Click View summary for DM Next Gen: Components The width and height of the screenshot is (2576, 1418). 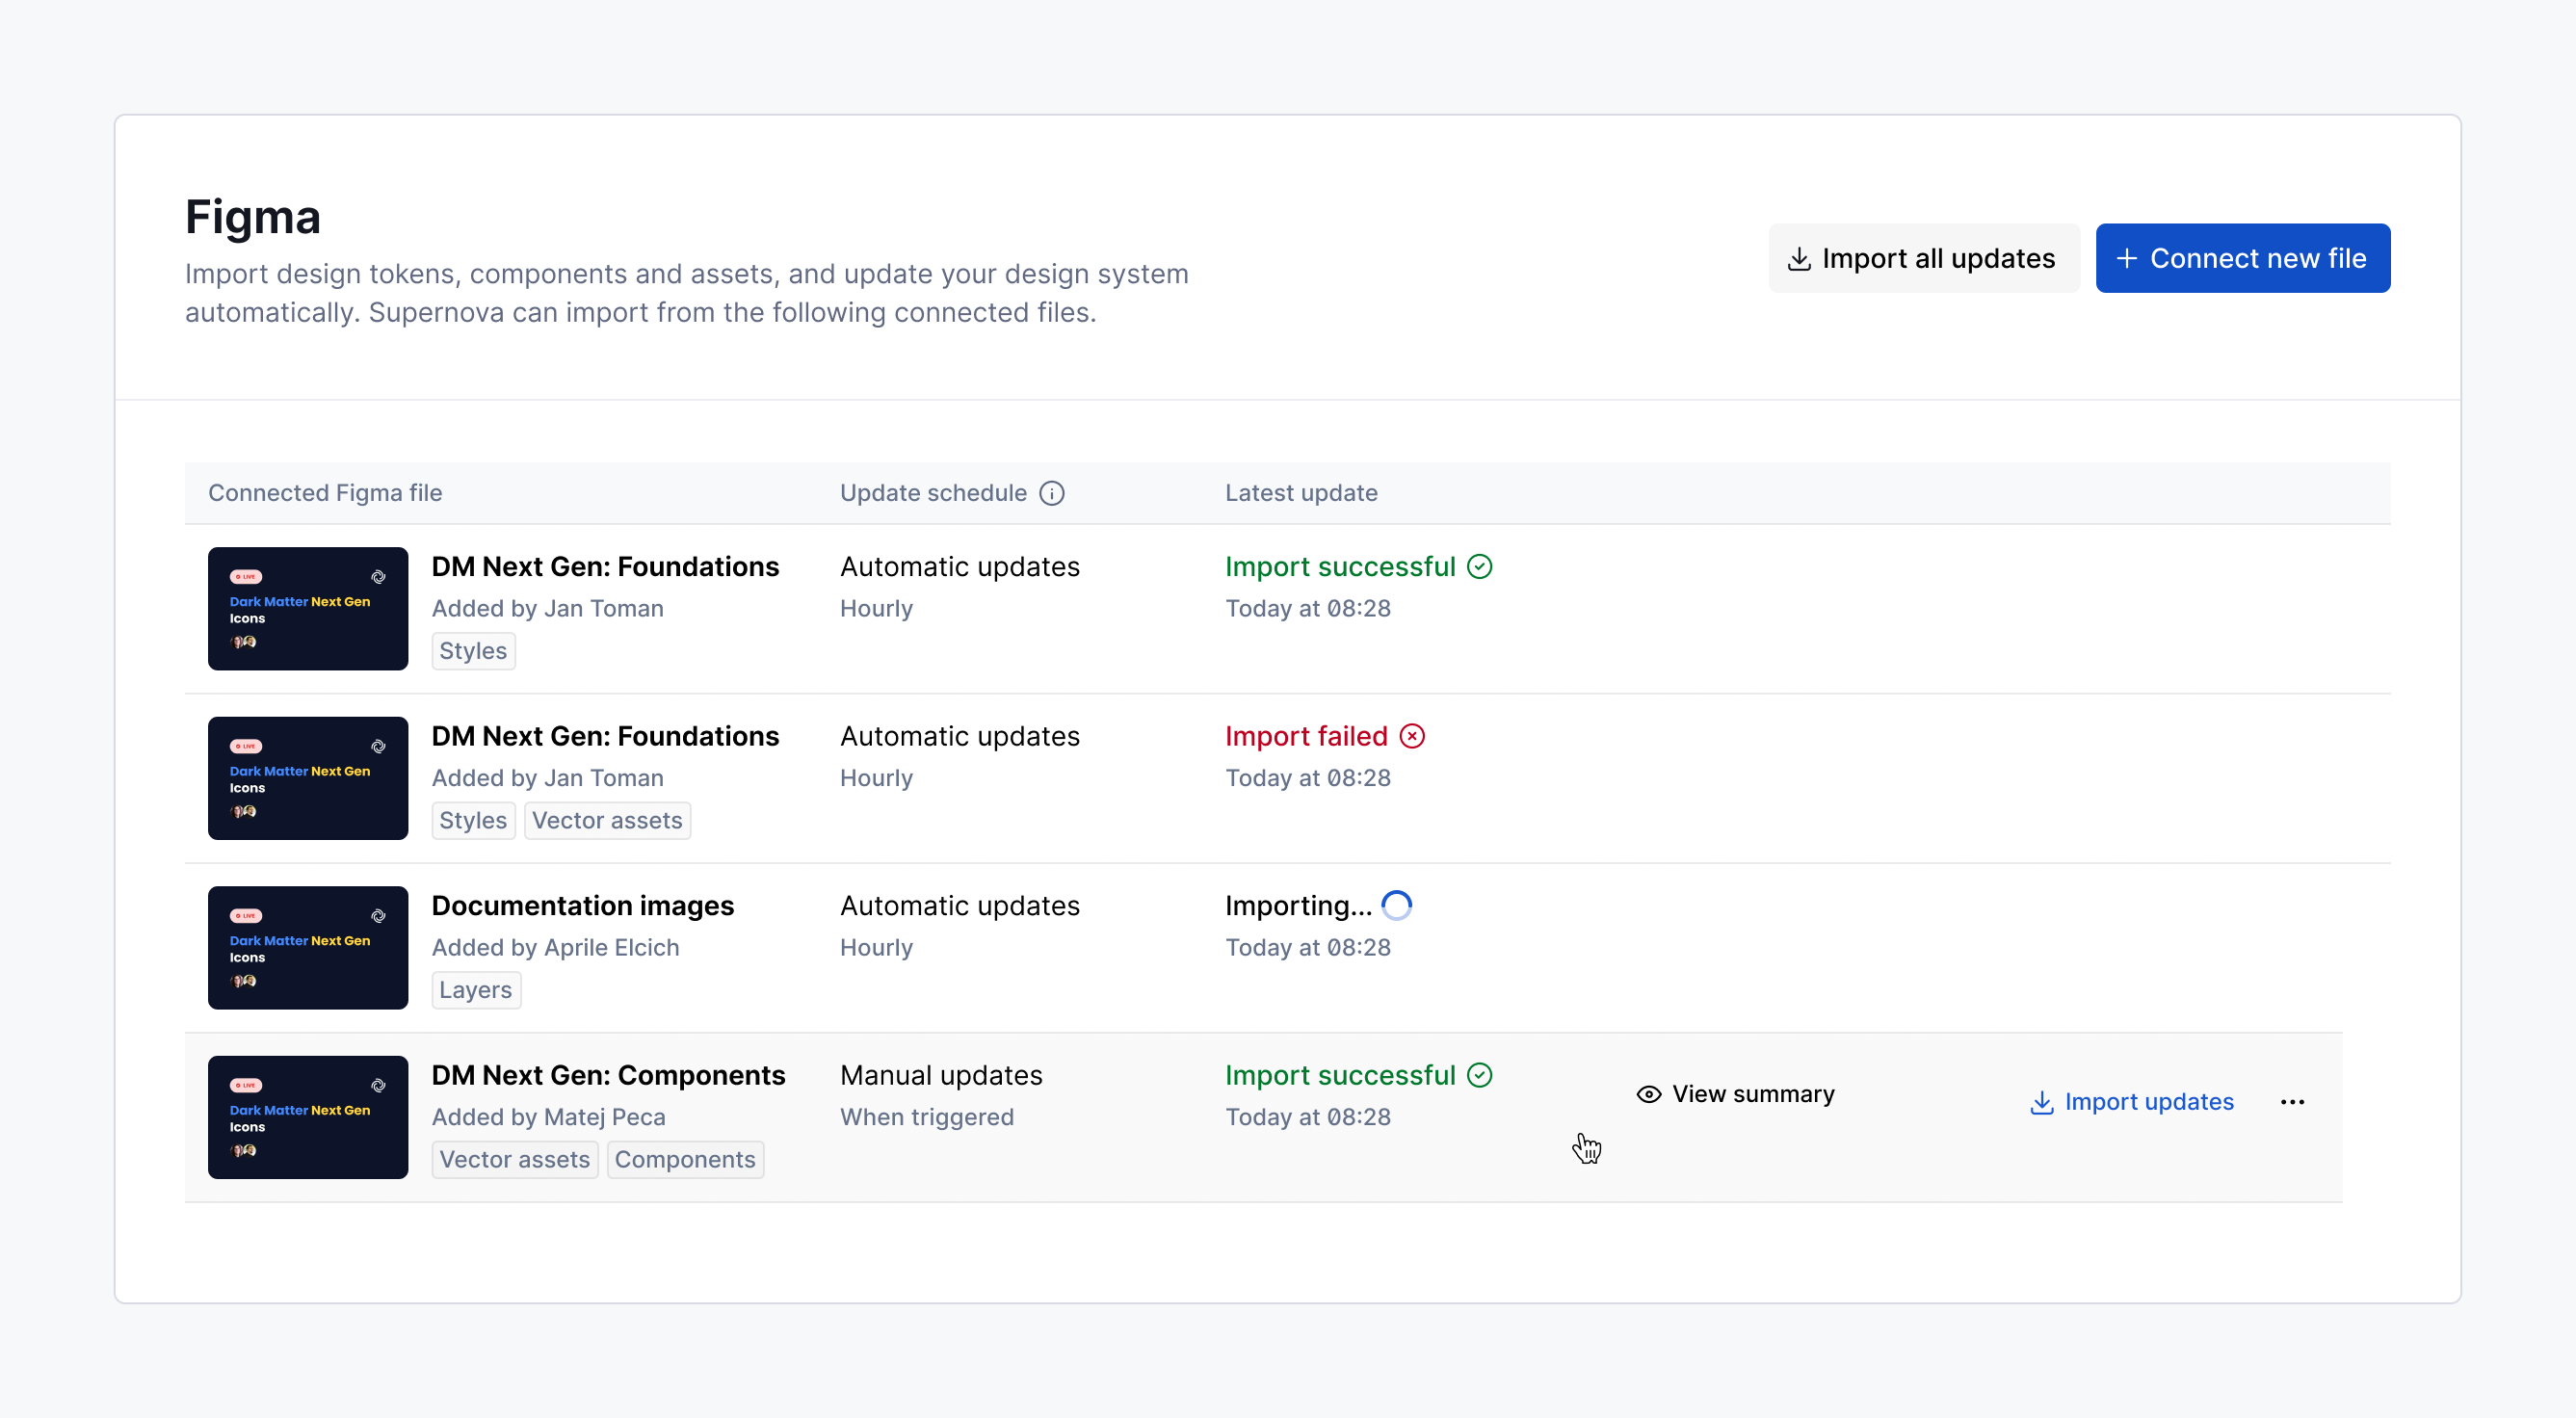1735,1095
